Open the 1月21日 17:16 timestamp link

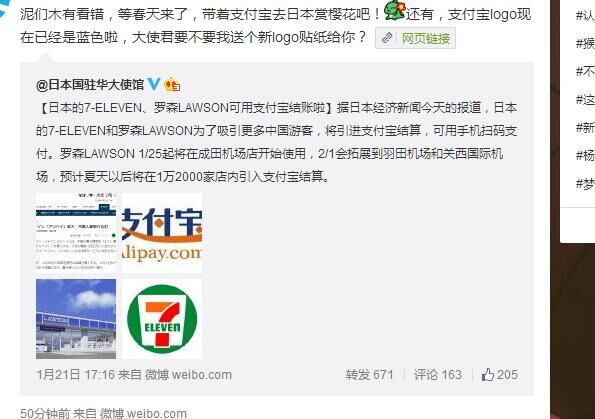point(75,375)
